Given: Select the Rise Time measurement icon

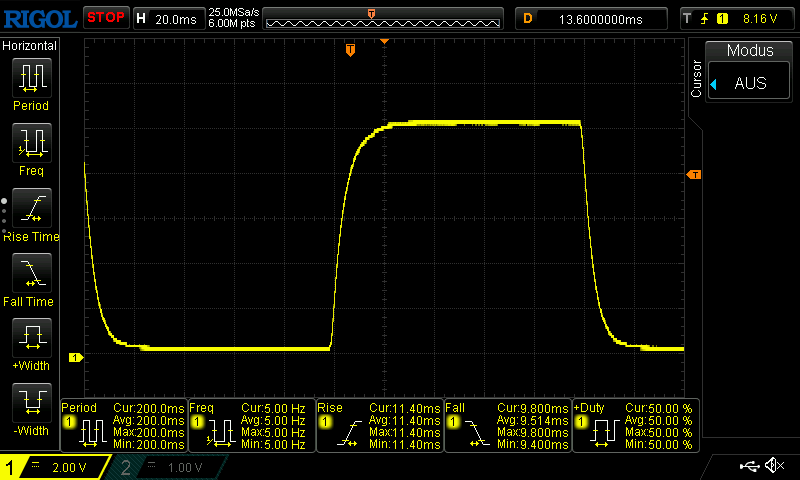Looking at the screenshot, I should [30, 209].
